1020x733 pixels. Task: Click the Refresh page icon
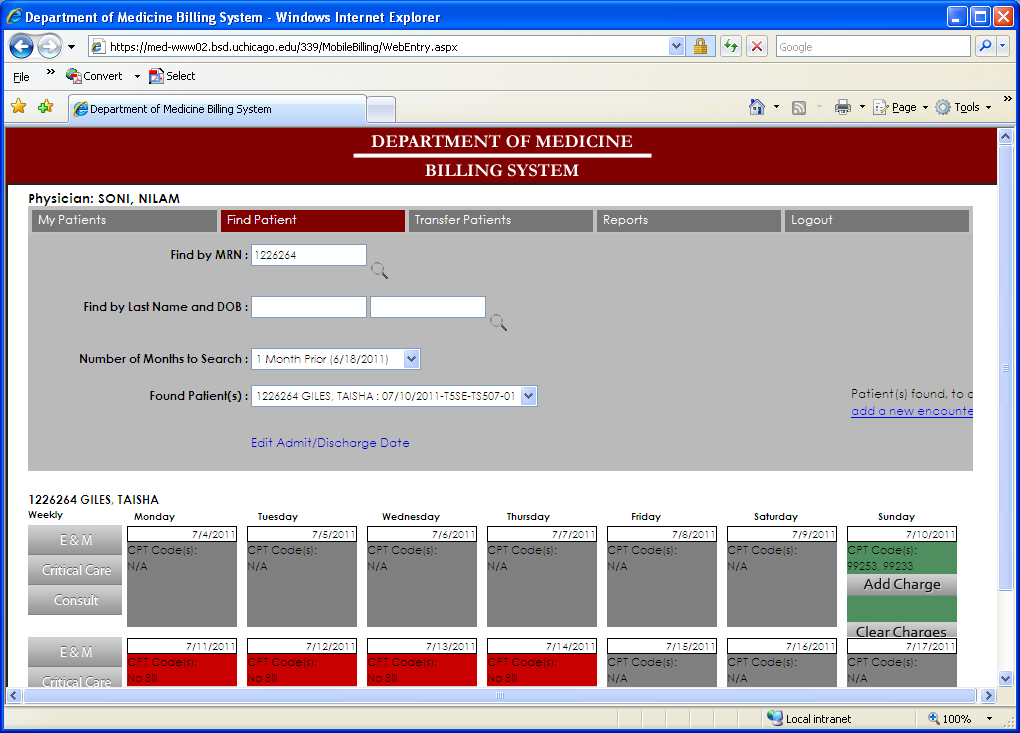(731, 46)
